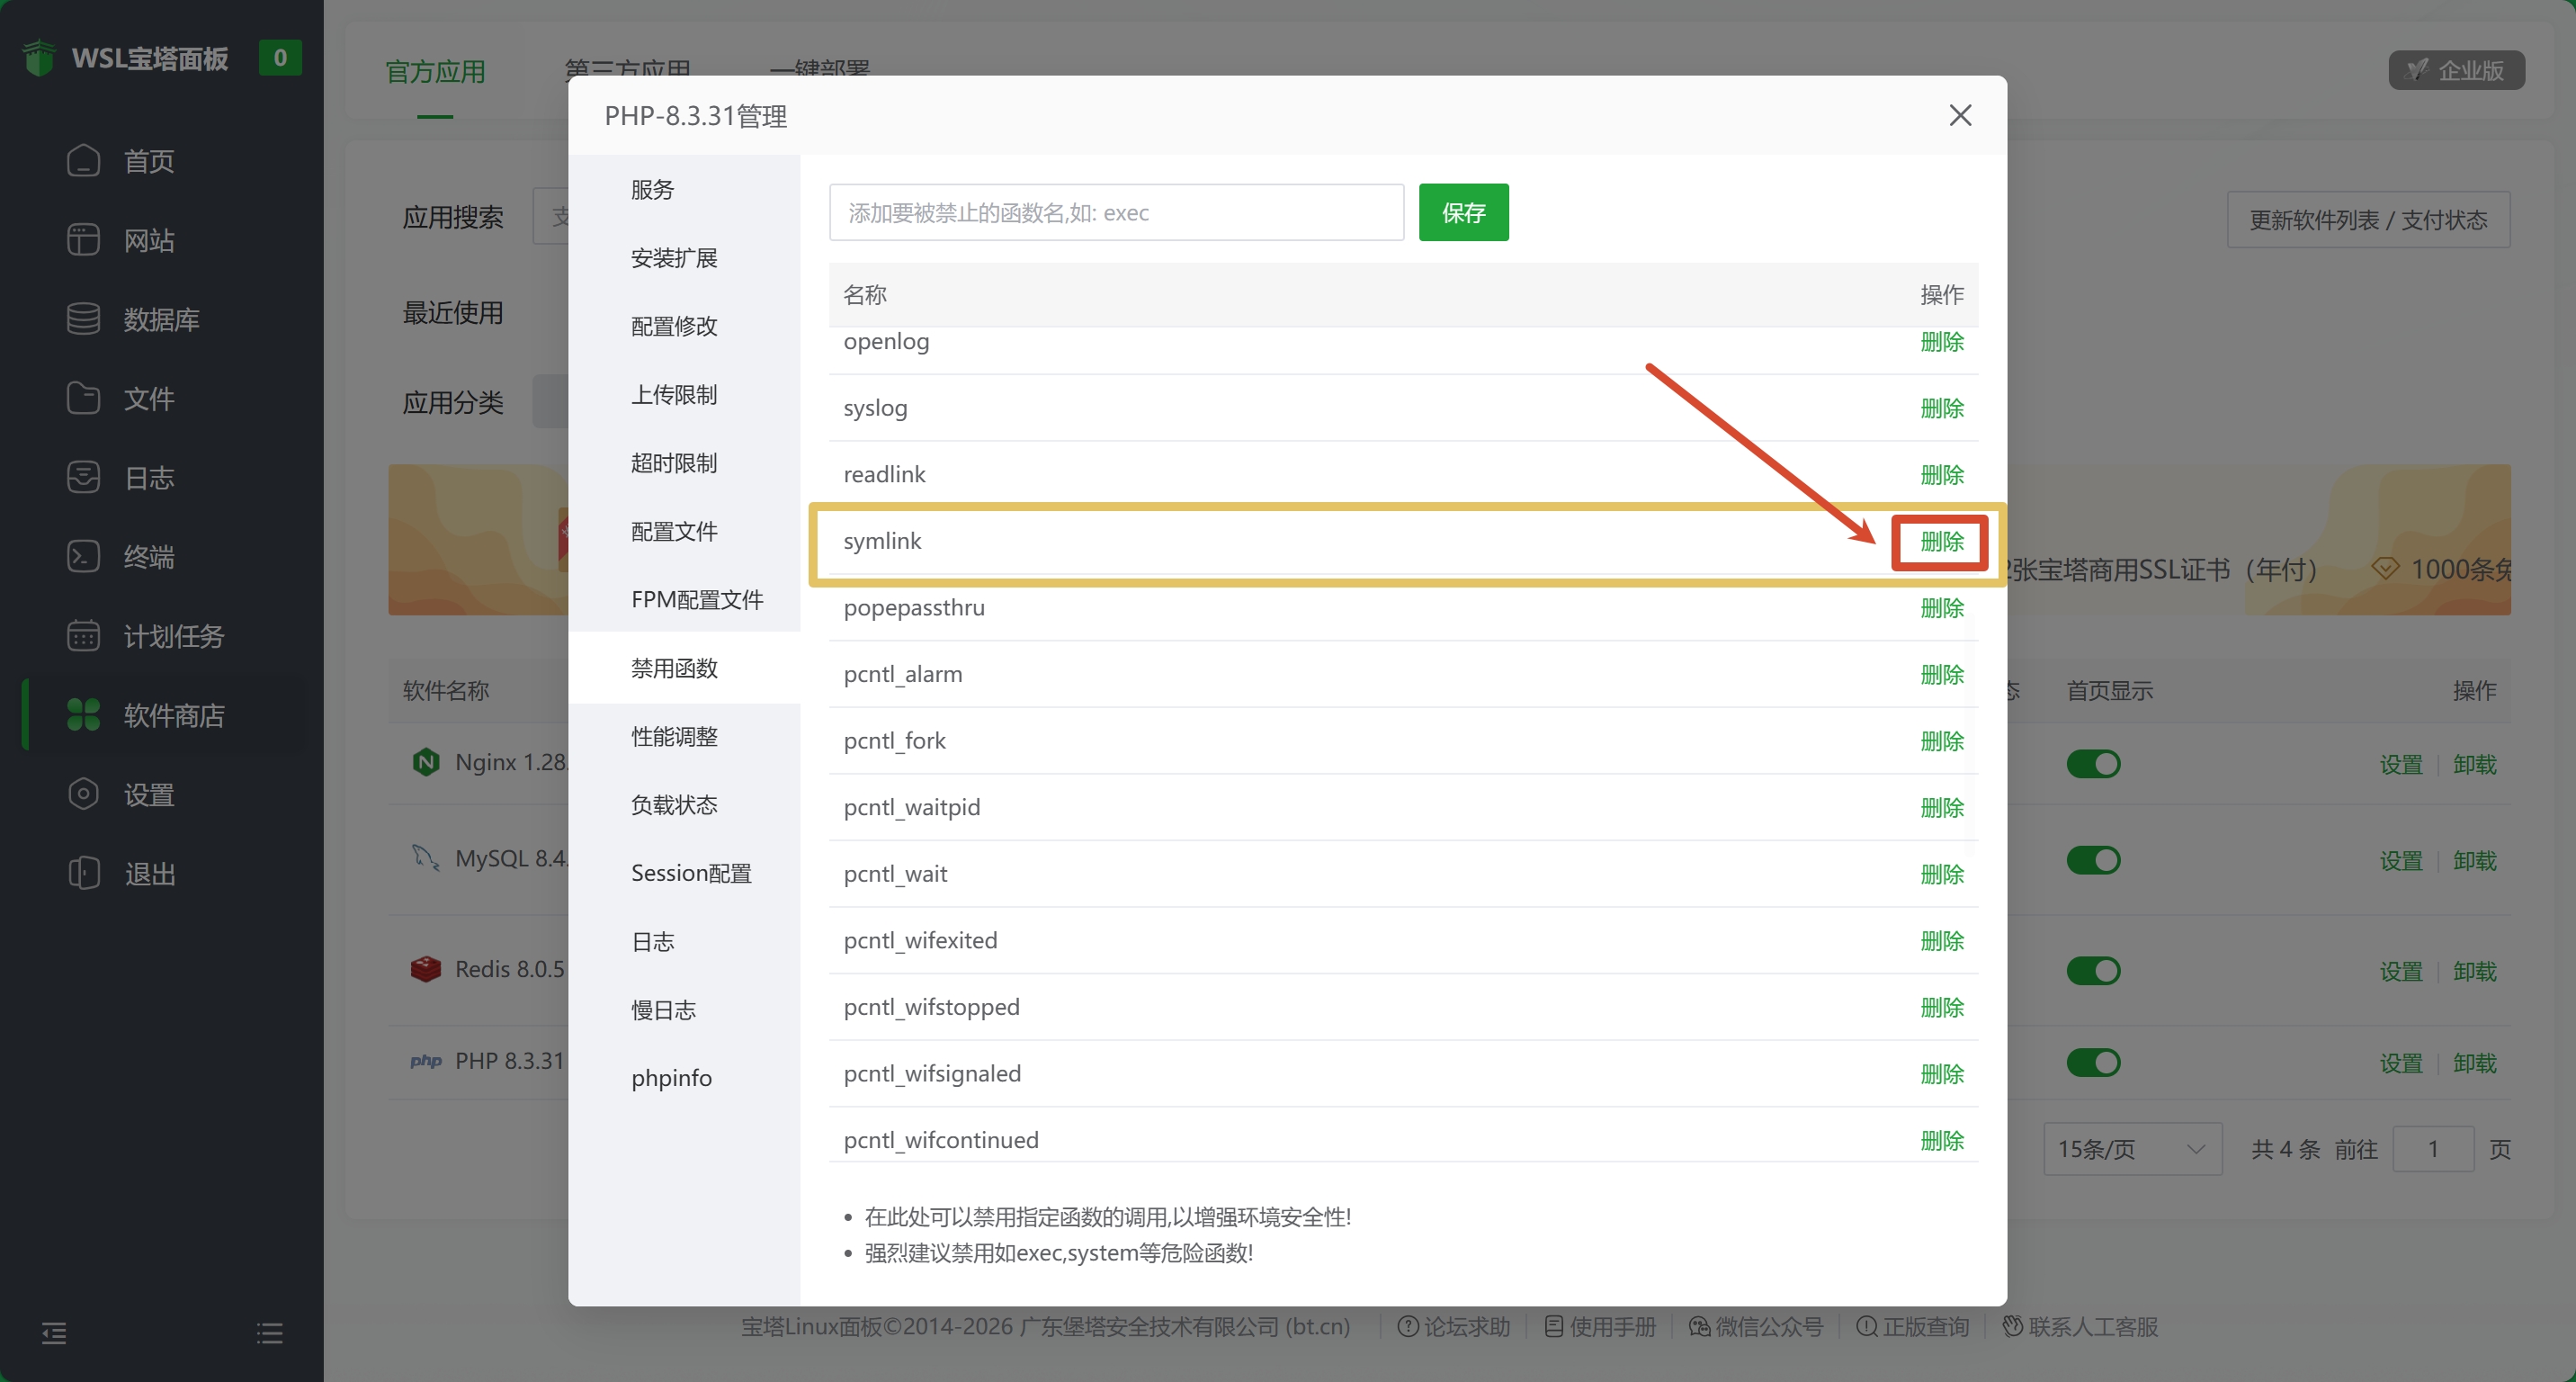Viewport: 2576px width, 1382px height.
Task: Switch to FPM配置文件 tab in PHP dialog
Action: click(x=684, y=599)
